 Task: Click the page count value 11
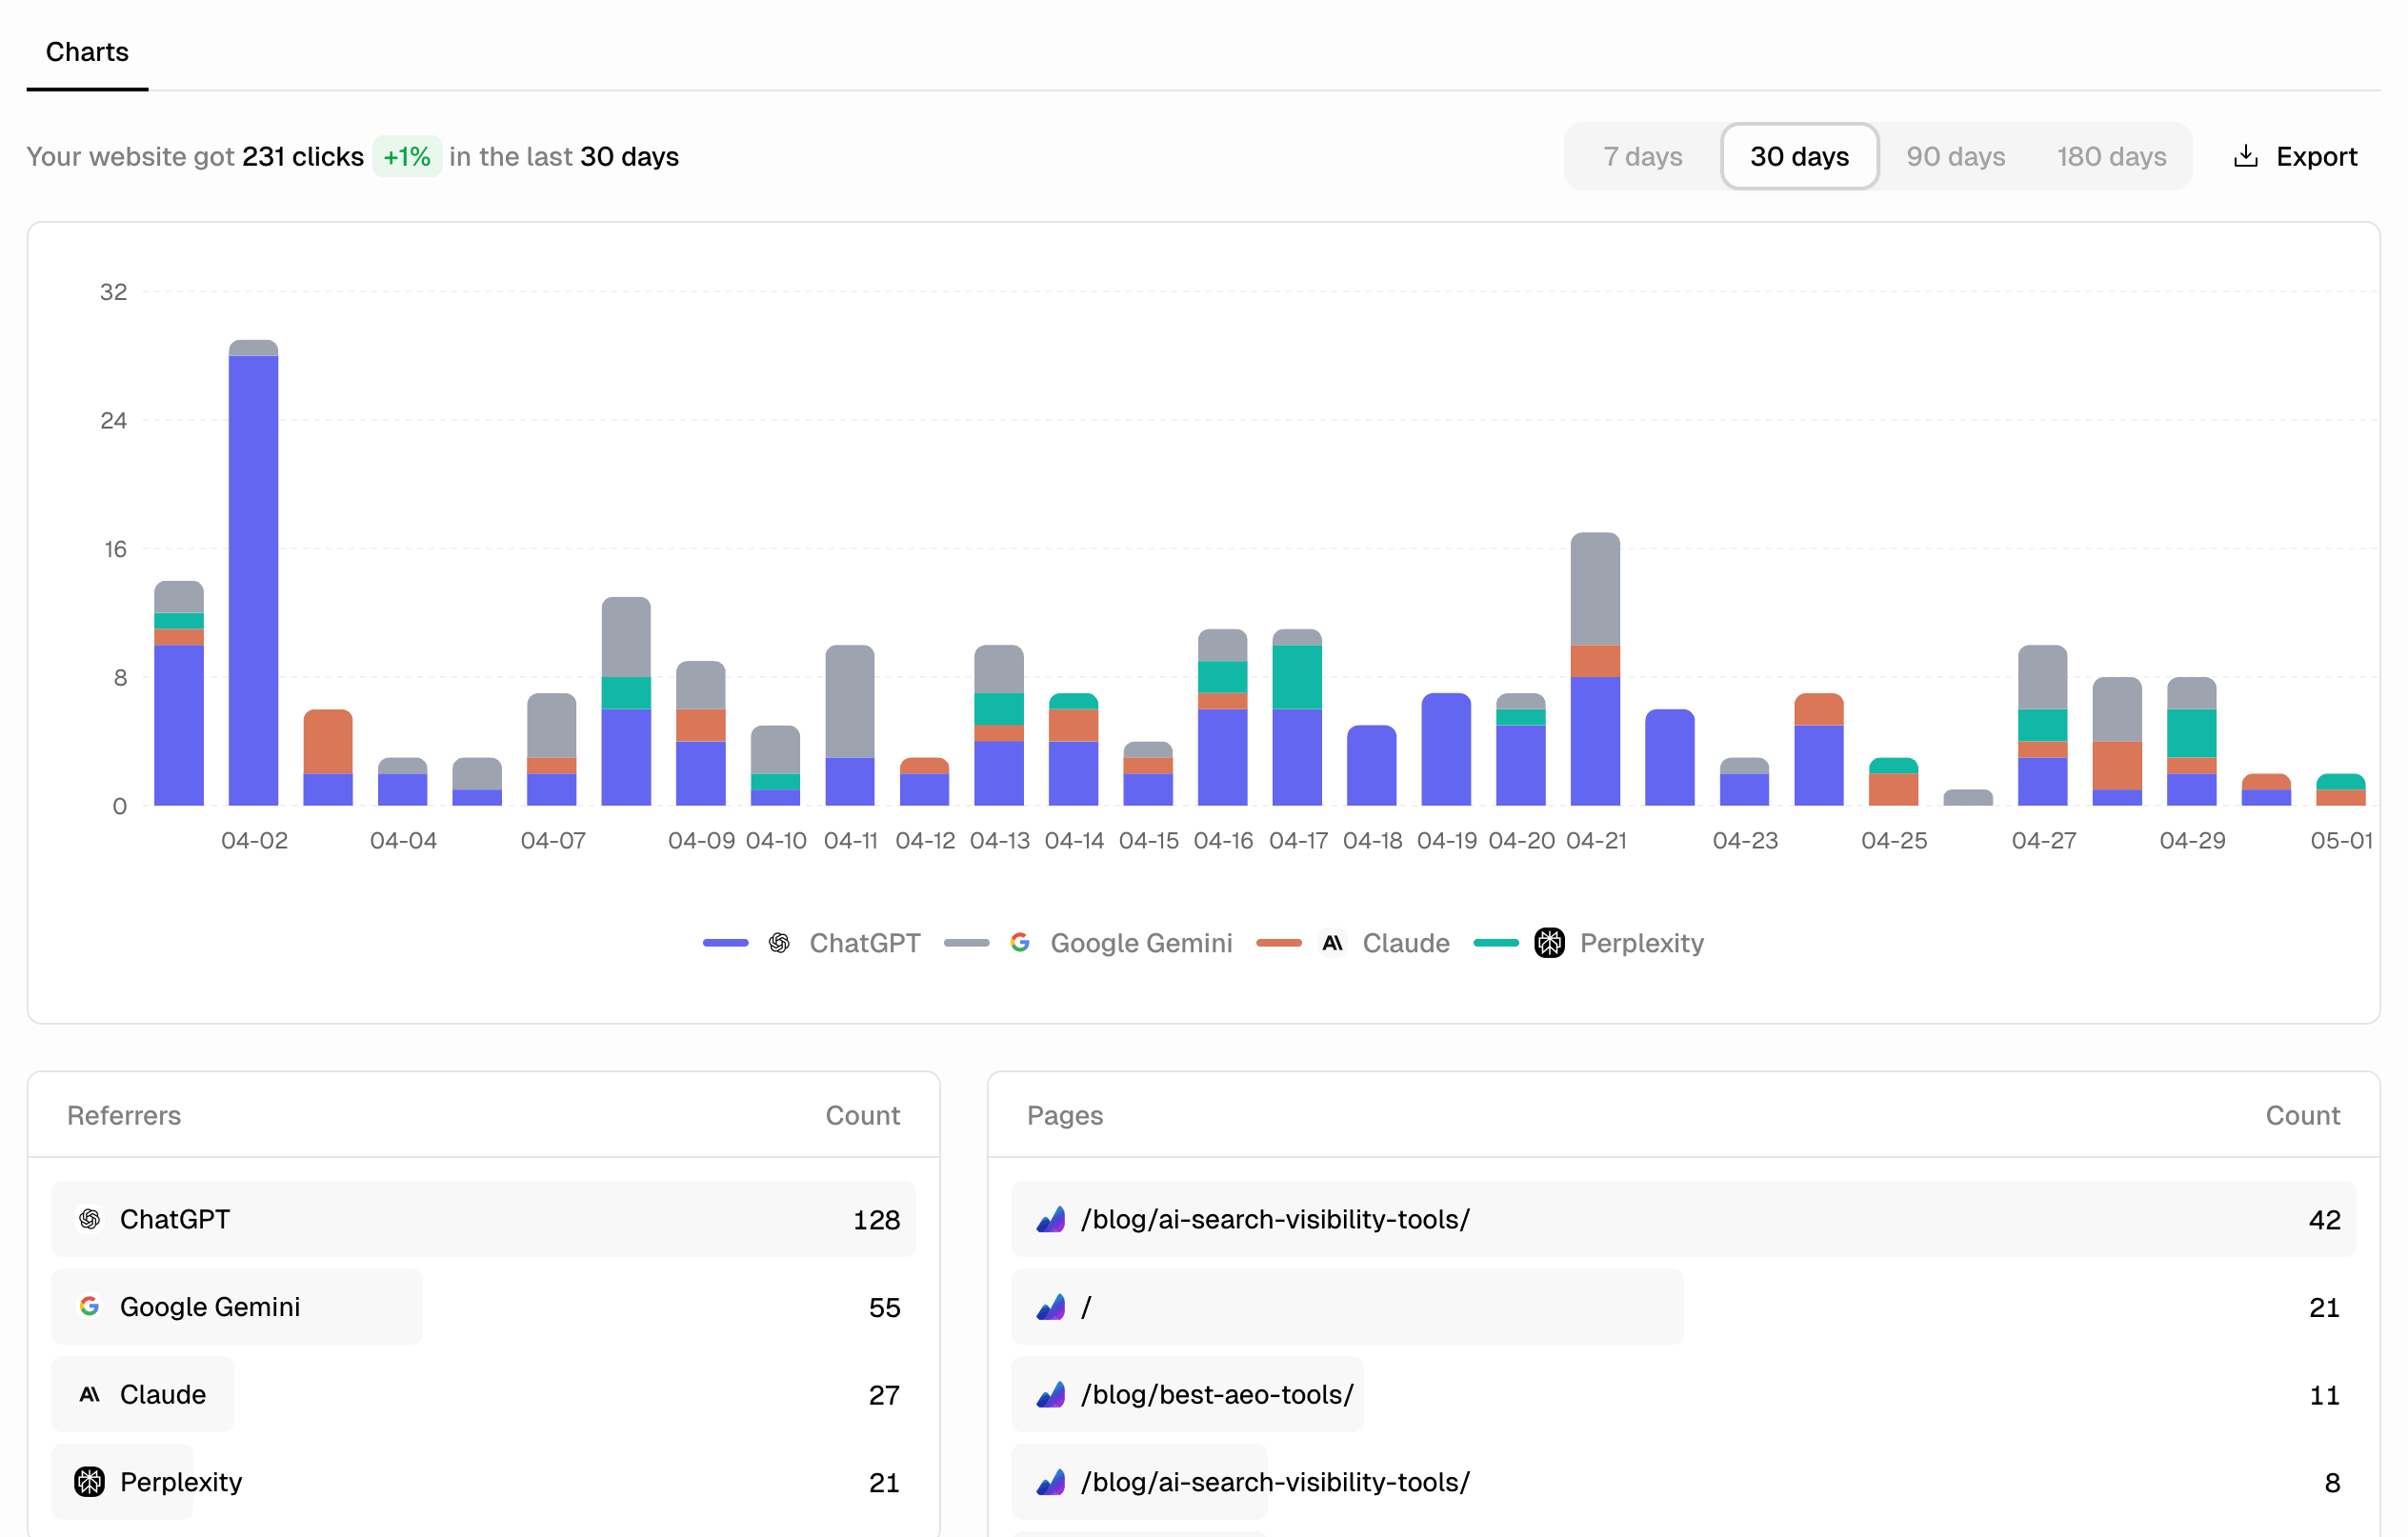pyautogui.click(x=2324, y=1395)
